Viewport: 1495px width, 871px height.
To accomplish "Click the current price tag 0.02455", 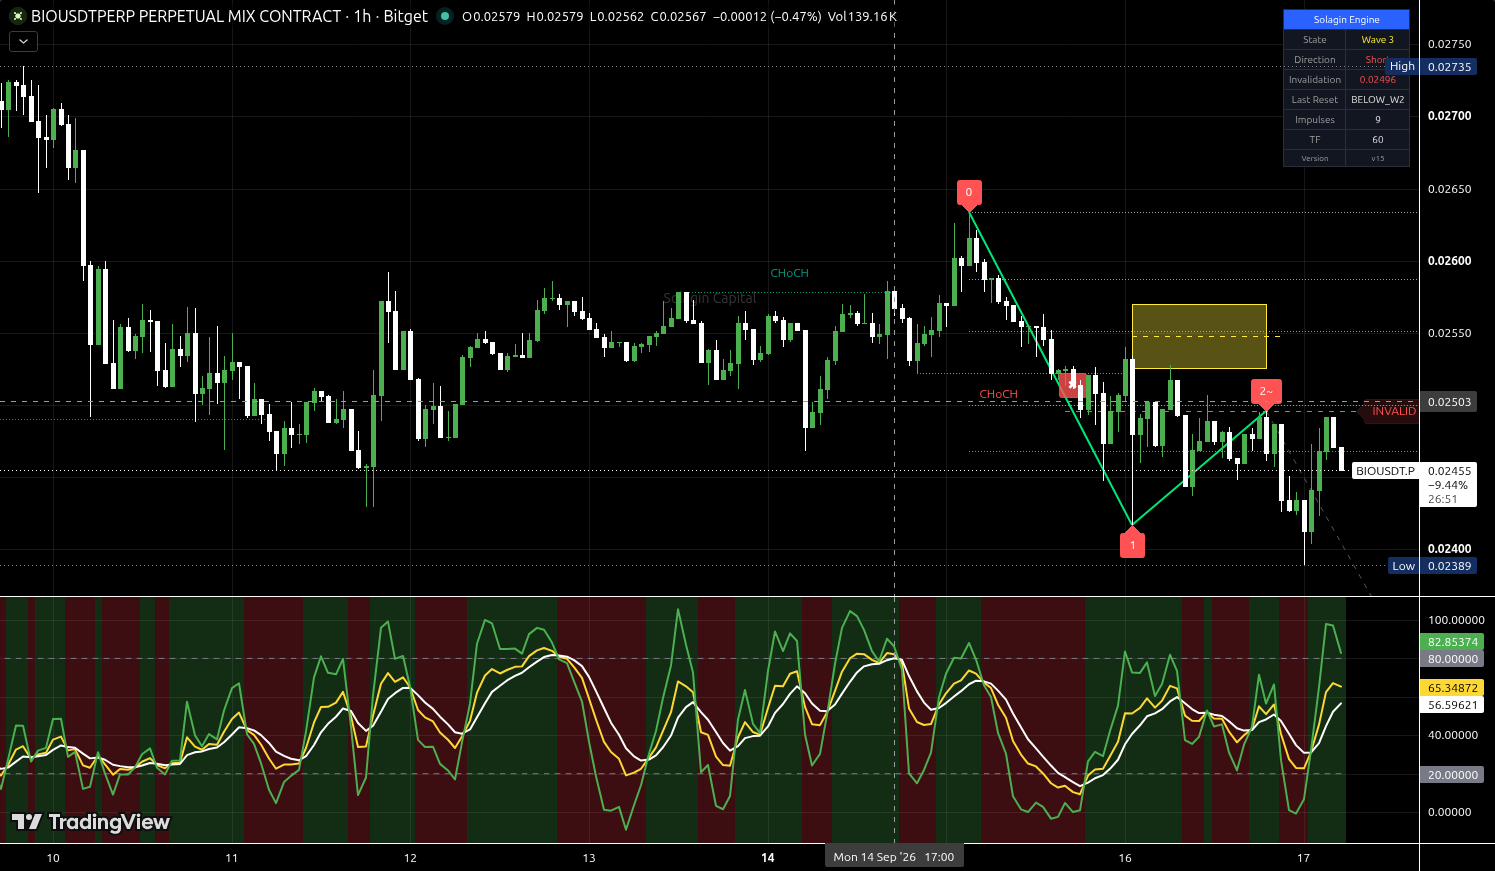I will click(1449, 471).
